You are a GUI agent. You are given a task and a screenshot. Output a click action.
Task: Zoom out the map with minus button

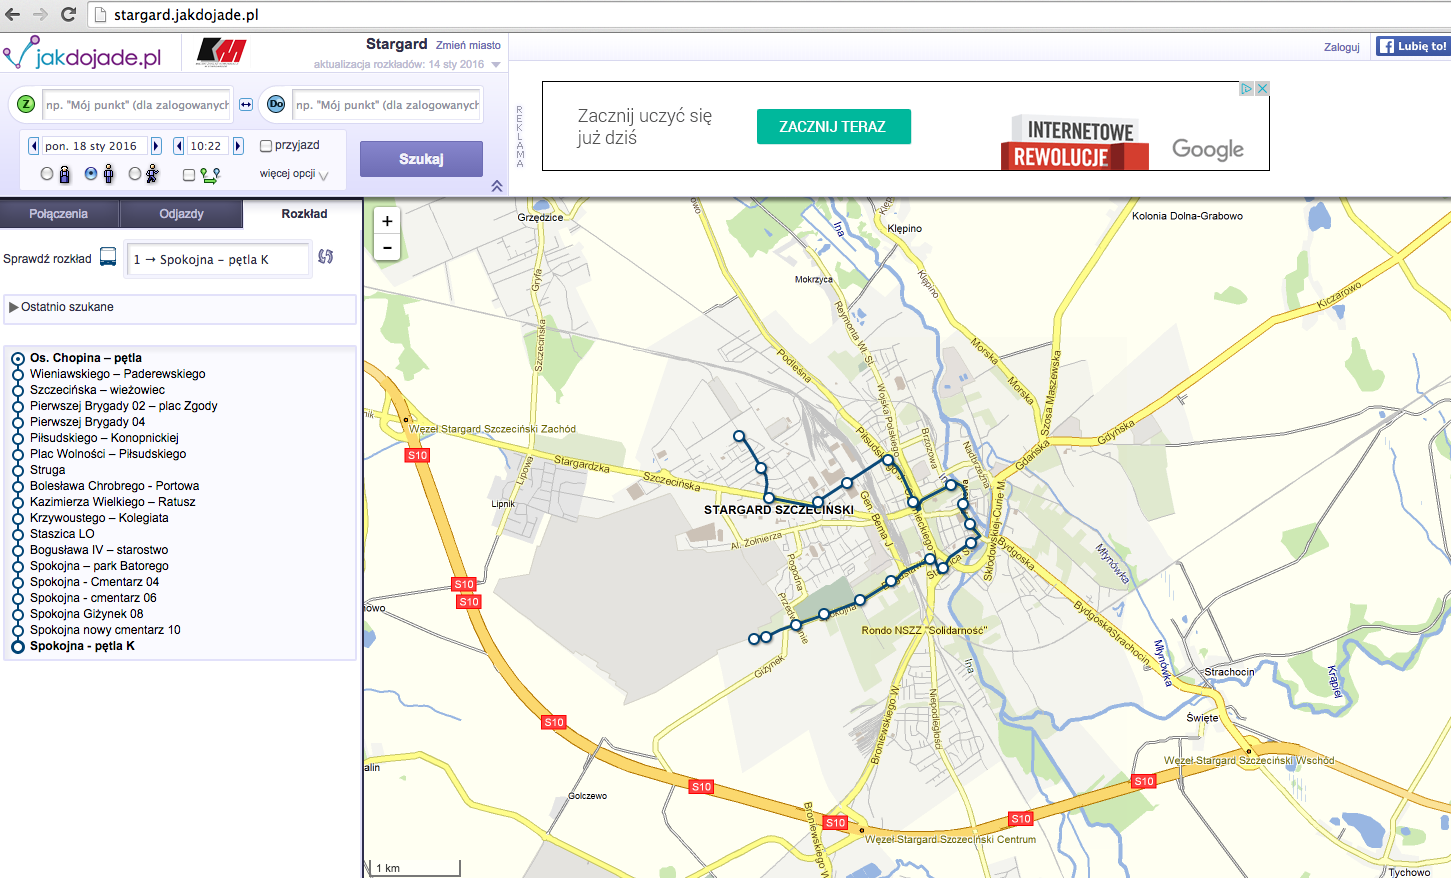click(387, 247)
